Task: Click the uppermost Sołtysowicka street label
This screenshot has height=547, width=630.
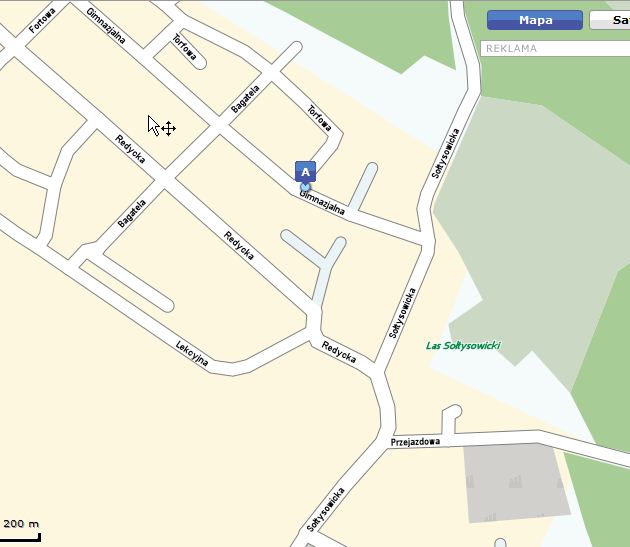Action: click(x=445, y=154)
